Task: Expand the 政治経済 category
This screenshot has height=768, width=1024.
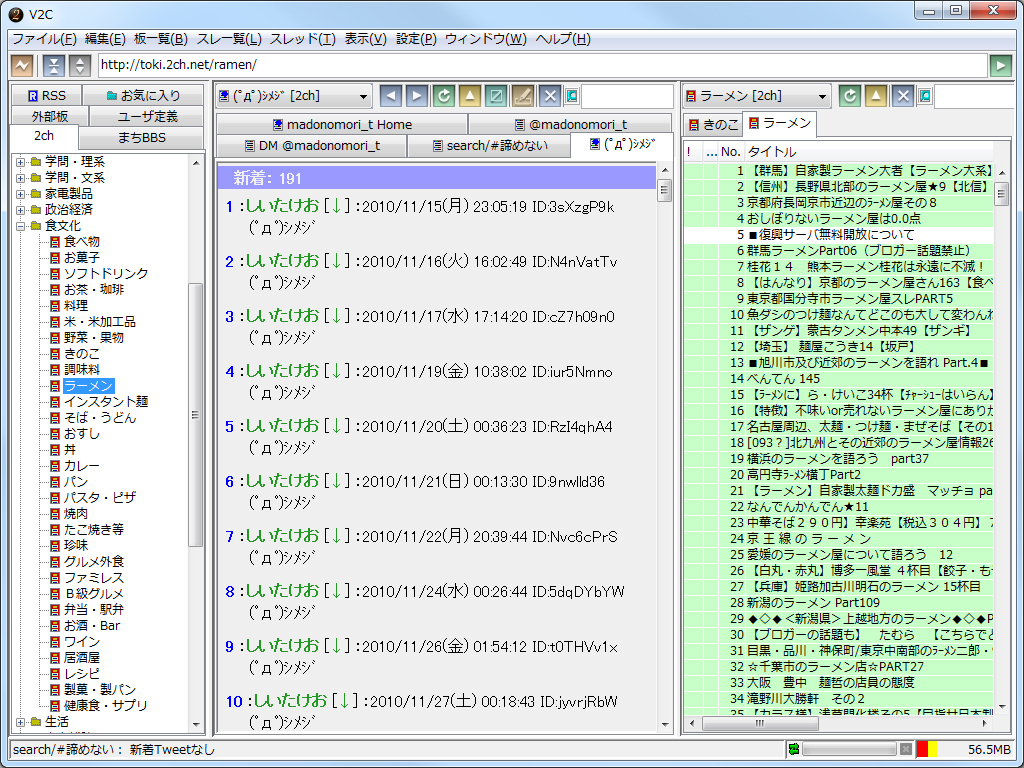Action: coord(20,210)
